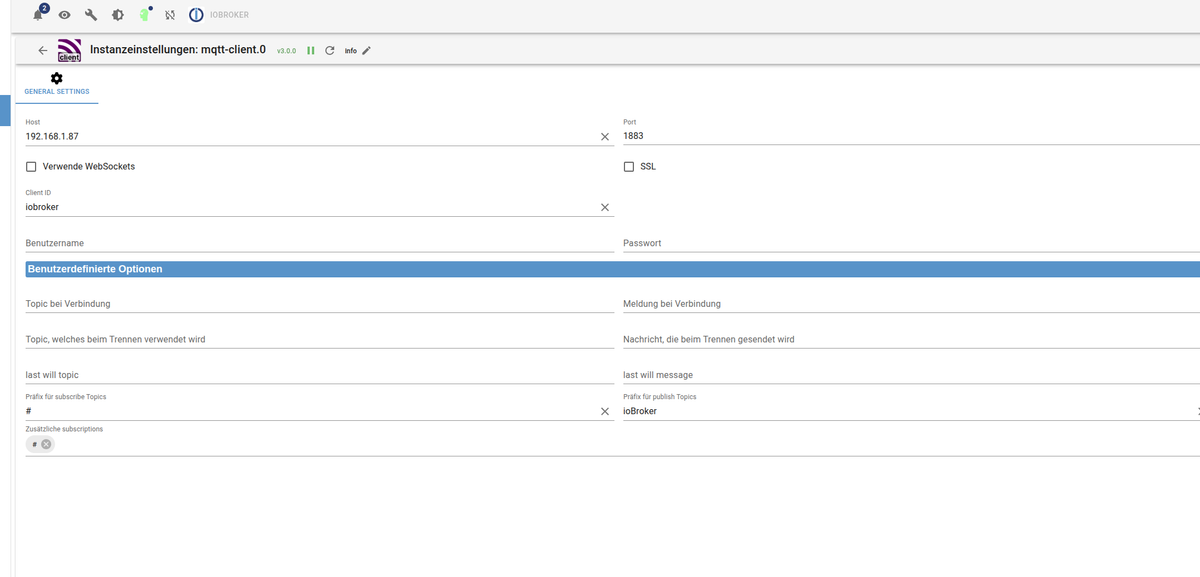The height and width of the screenshot is (577, 1200).
Task: Focus the Benutzername field
Action: point(319,243)
